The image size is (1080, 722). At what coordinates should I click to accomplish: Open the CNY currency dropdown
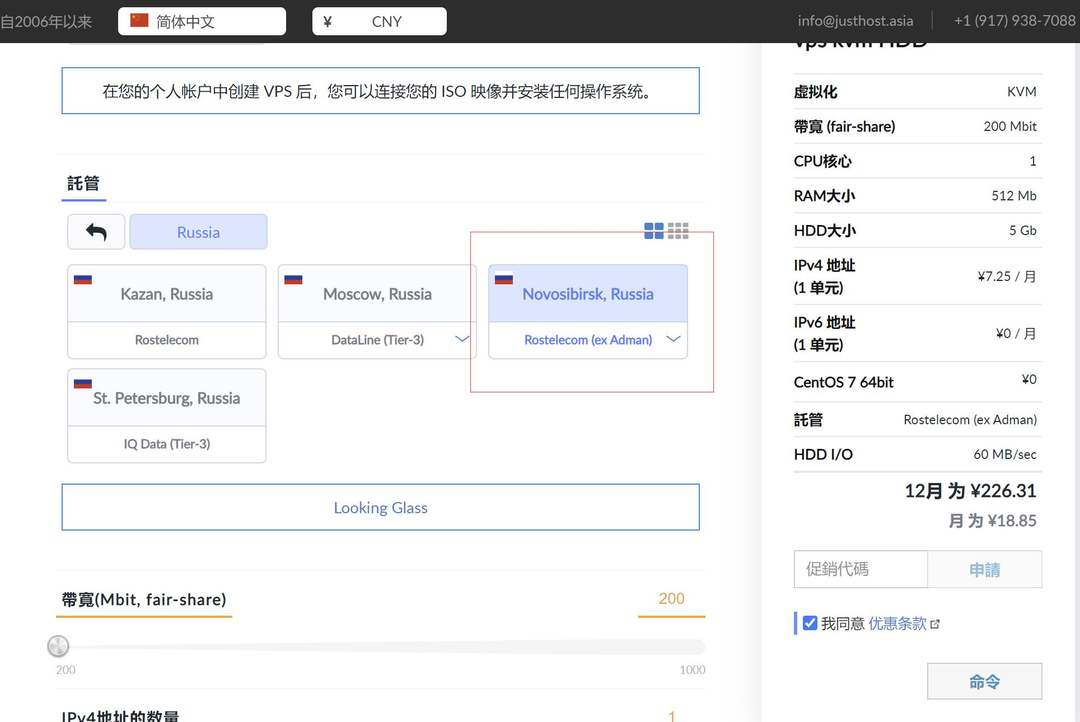[x=390, y=20]
